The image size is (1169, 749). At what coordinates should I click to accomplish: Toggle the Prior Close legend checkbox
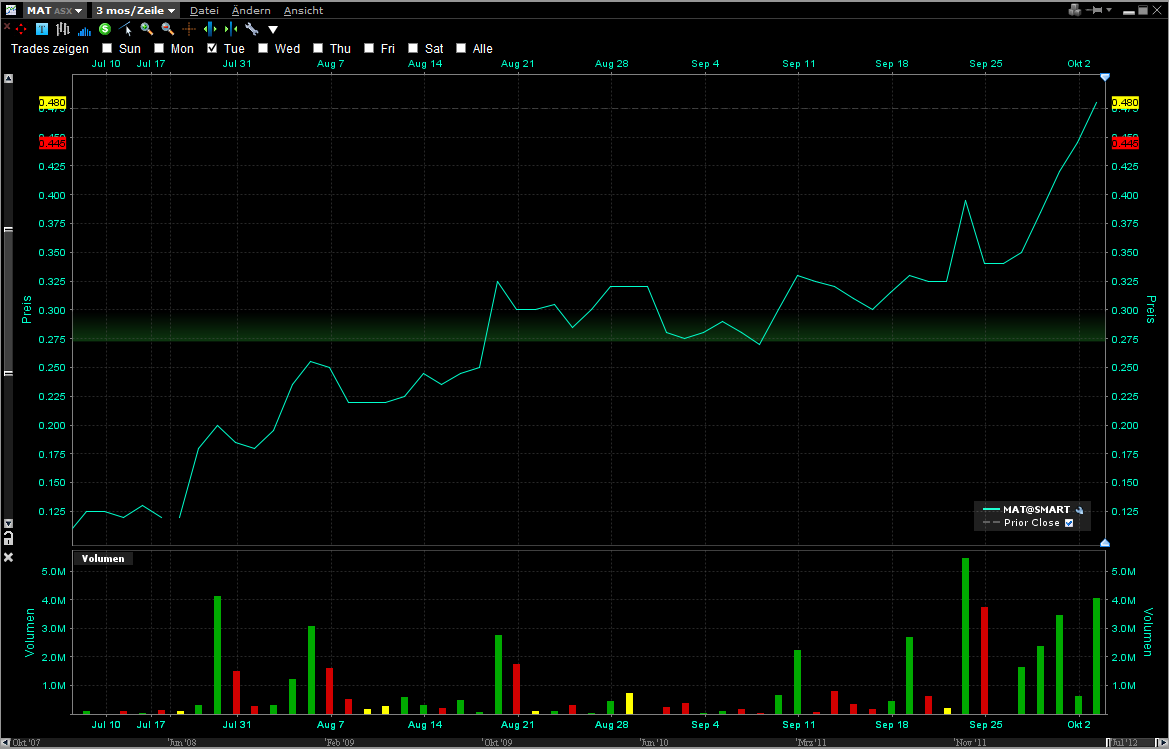[1069, 523]
